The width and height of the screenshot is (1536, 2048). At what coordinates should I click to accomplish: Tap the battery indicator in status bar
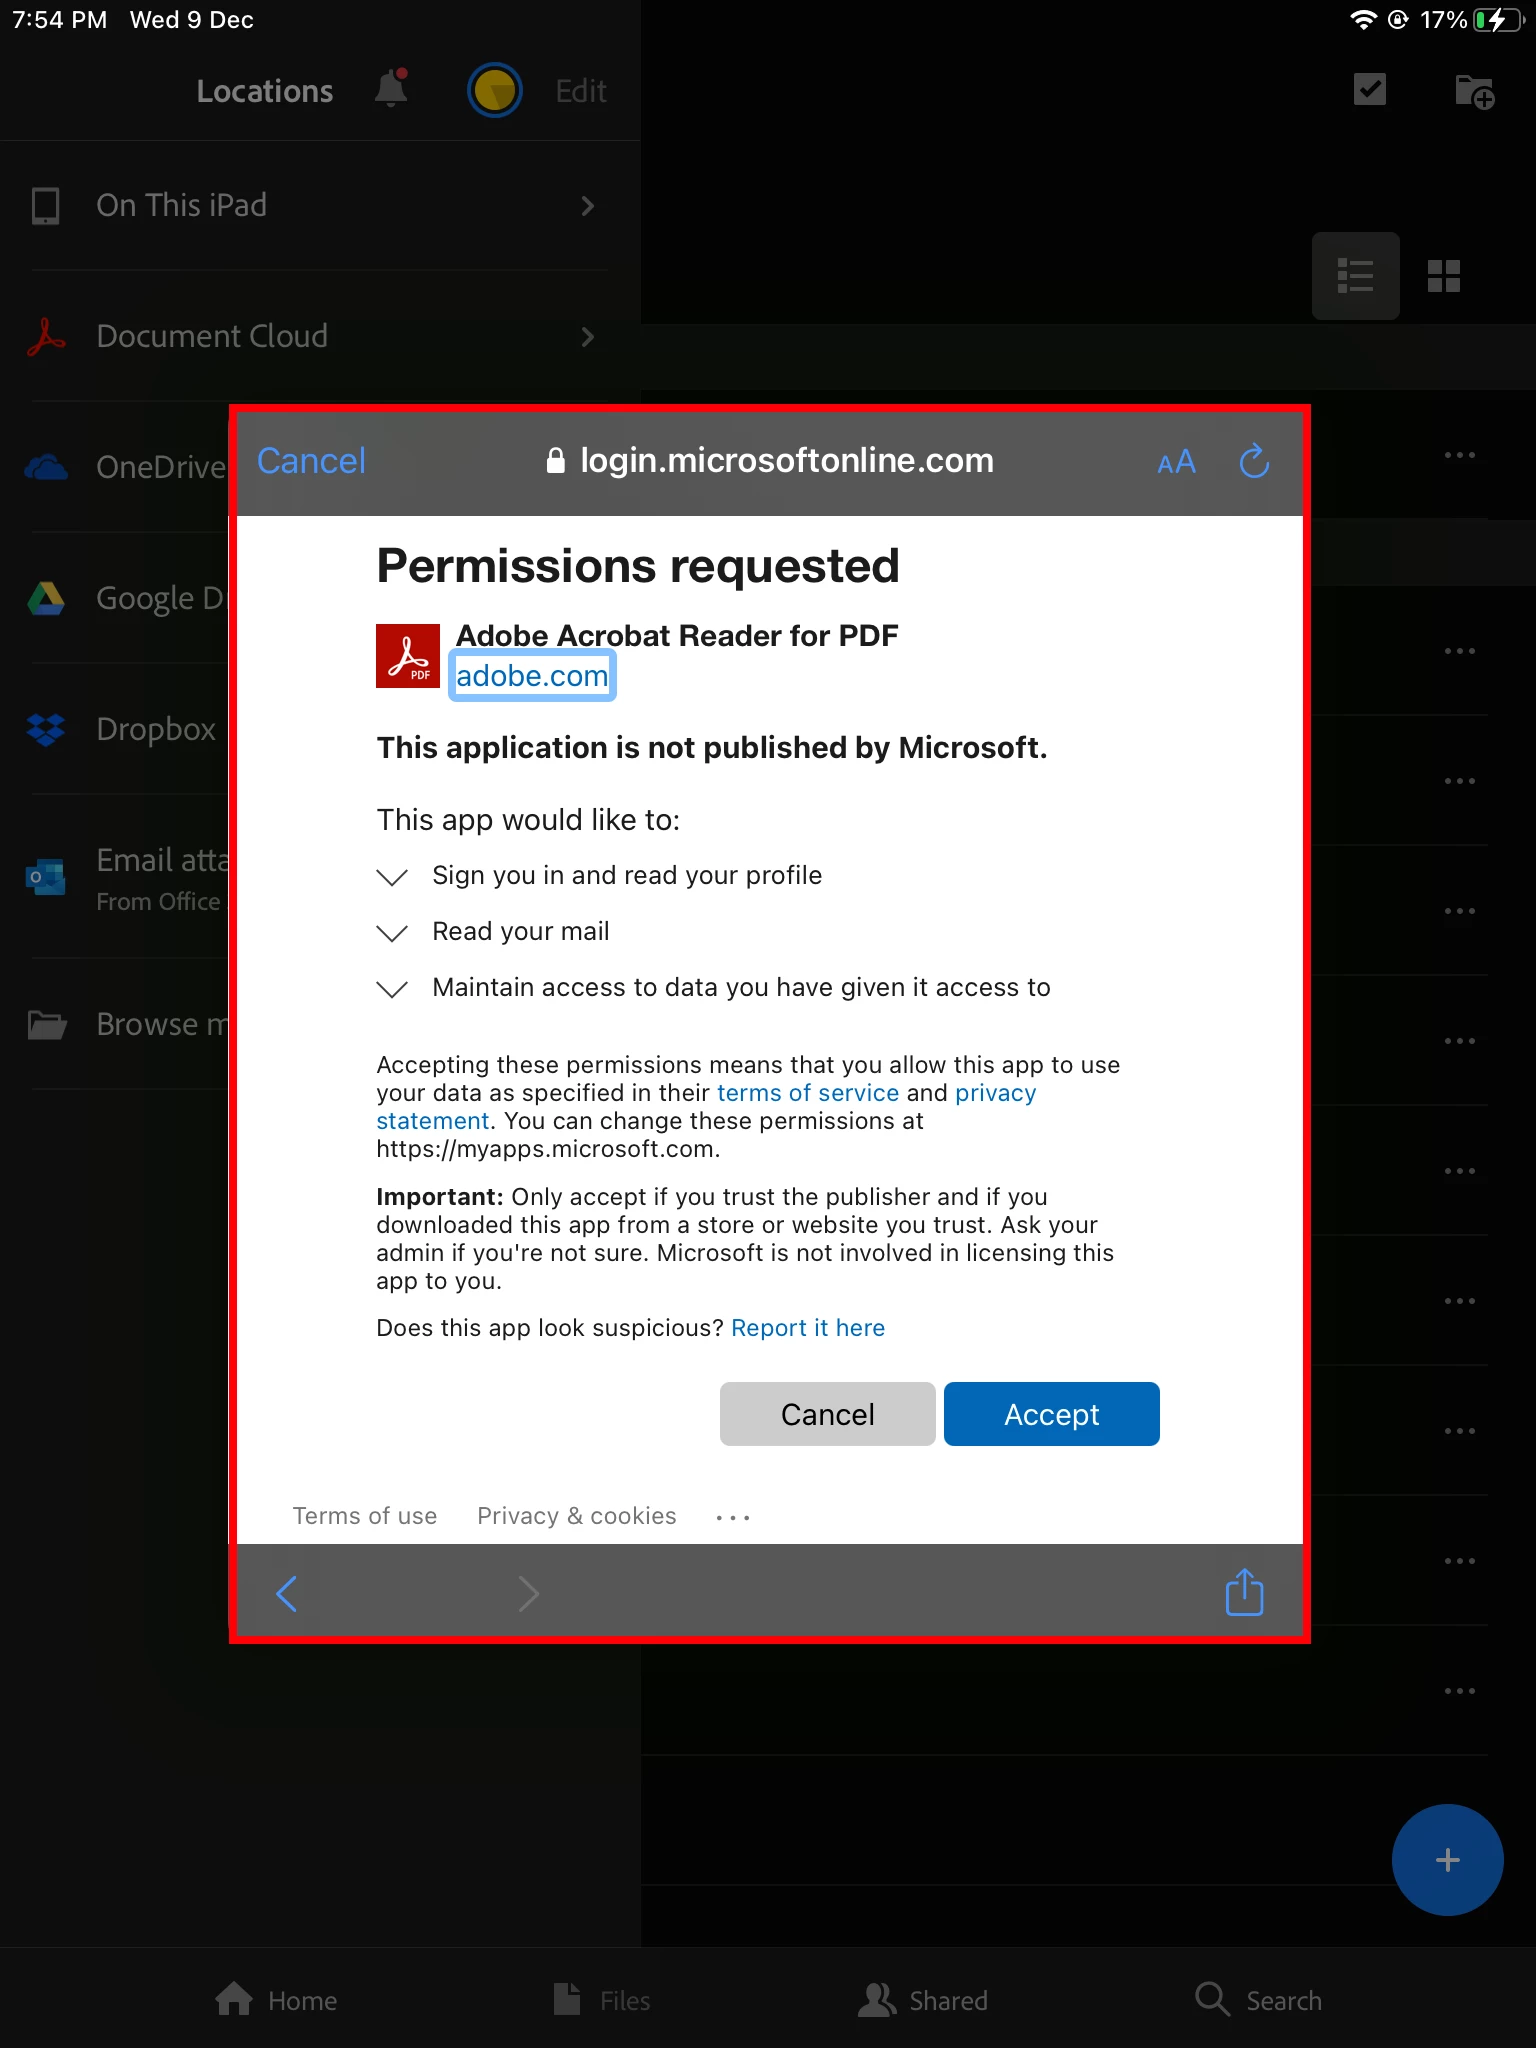[1497, 20]
